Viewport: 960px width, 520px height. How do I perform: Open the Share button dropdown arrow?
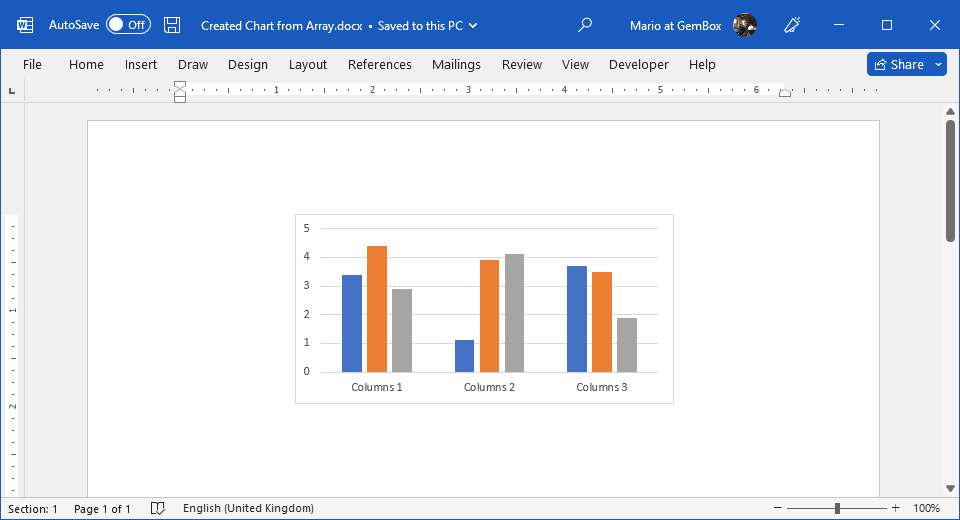(x=938, y=64)
